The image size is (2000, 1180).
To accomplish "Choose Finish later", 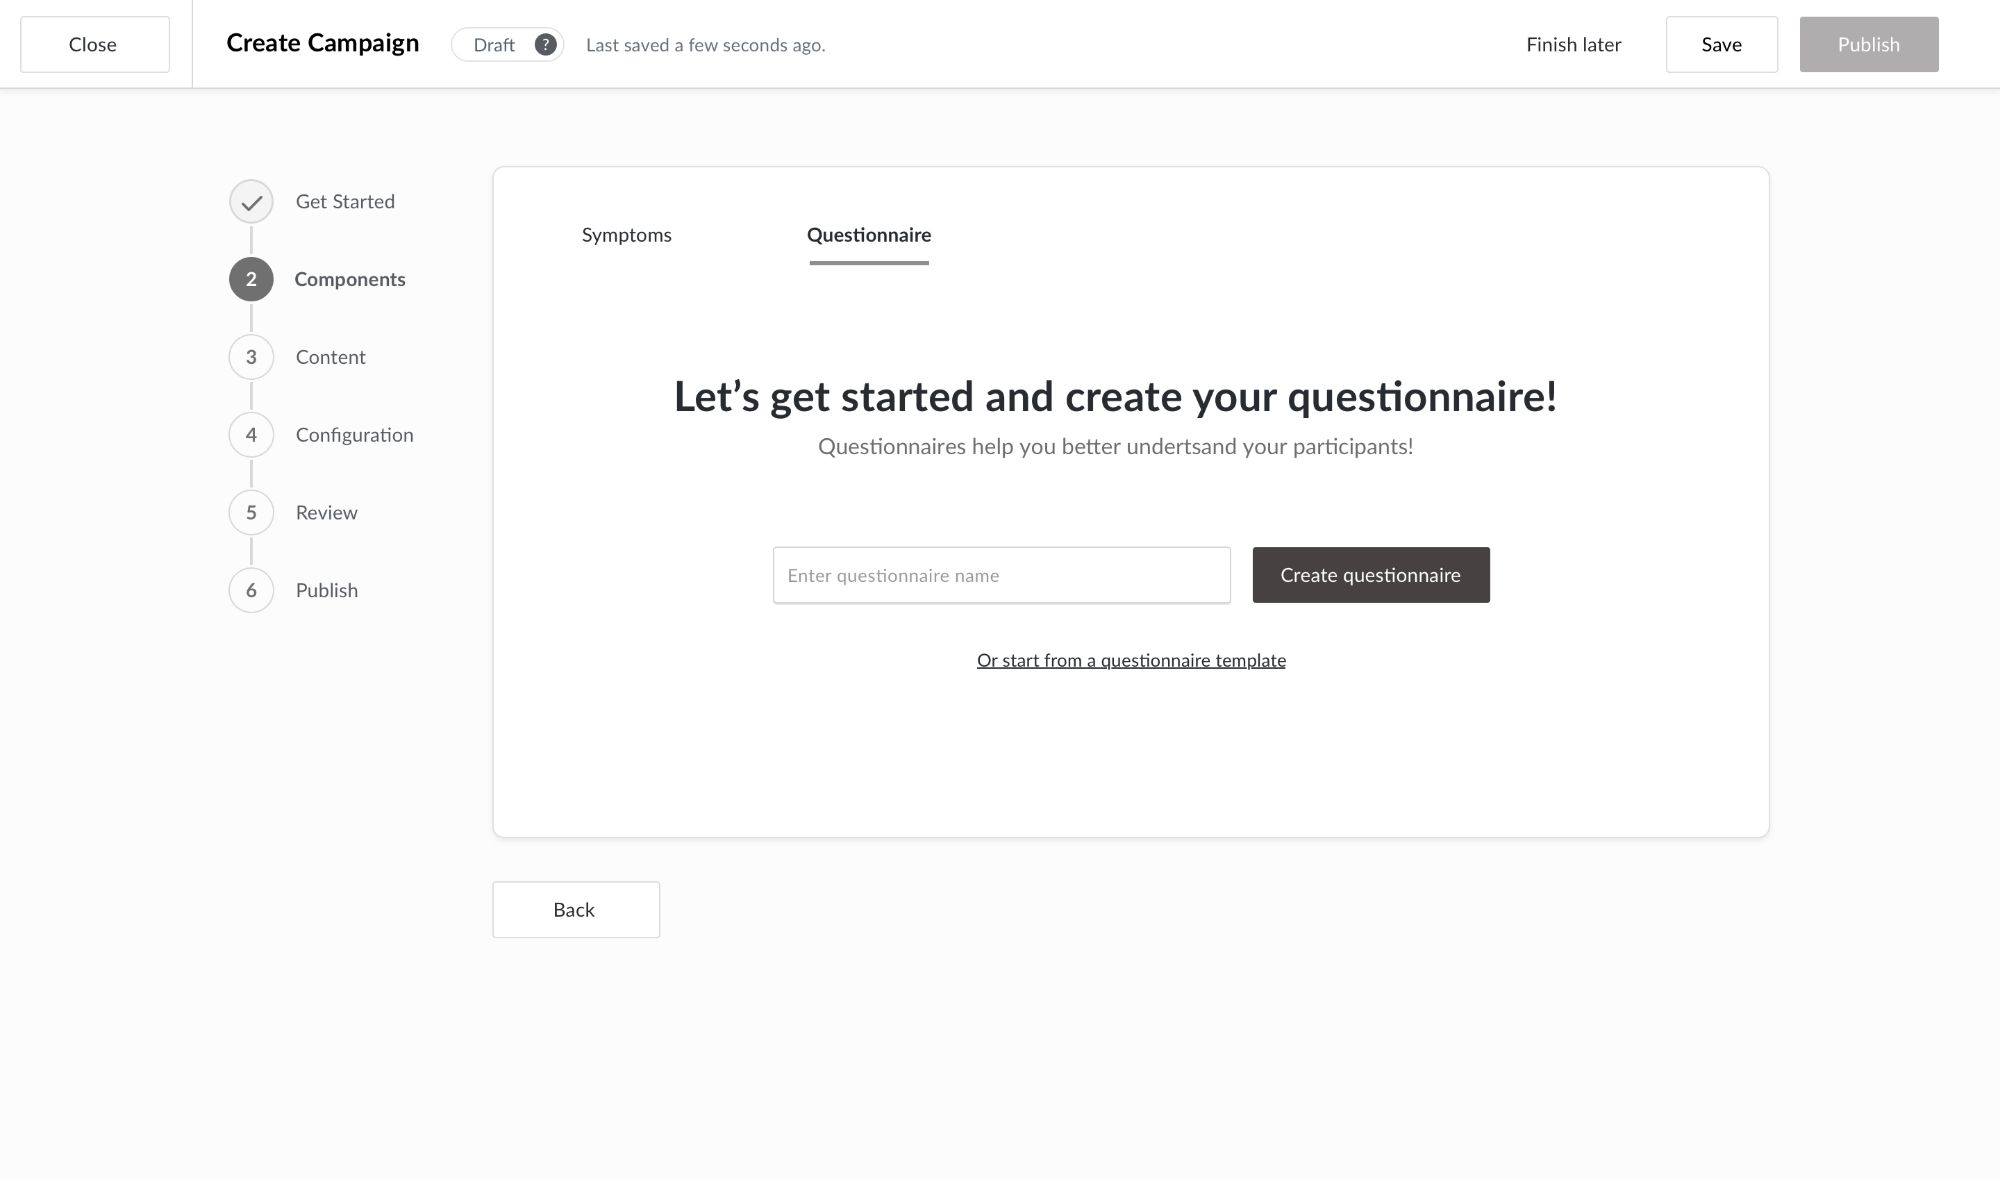I will tap(1573, 44).
